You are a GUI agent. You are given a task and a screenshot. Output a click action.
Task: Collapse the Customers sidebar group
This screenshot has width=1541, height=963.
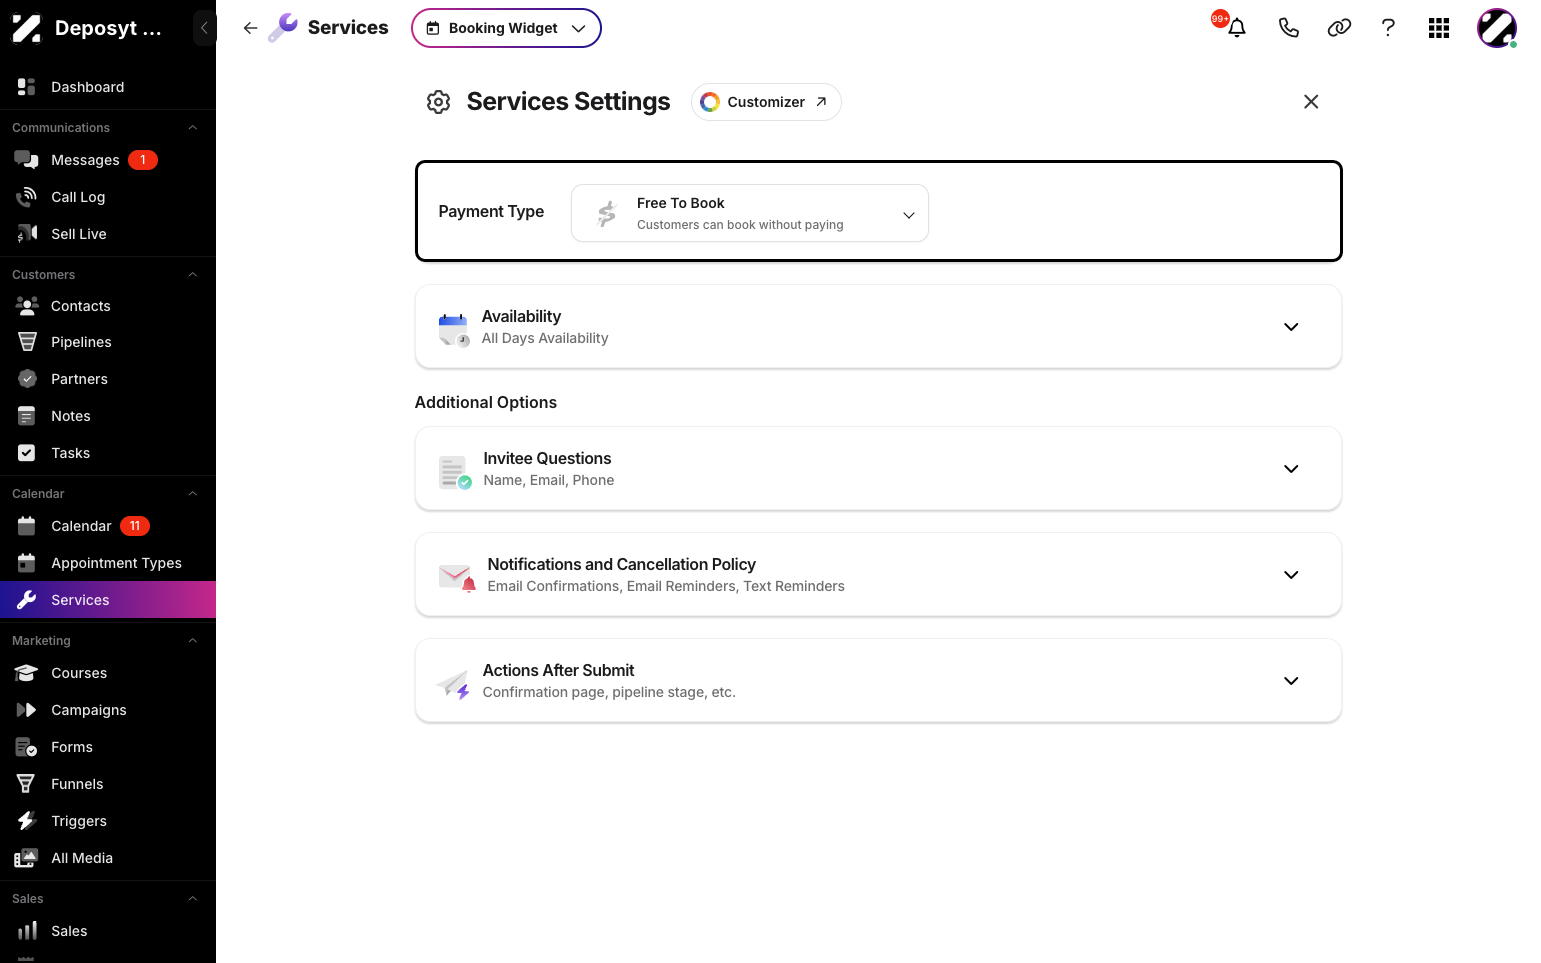coord(193,275)
